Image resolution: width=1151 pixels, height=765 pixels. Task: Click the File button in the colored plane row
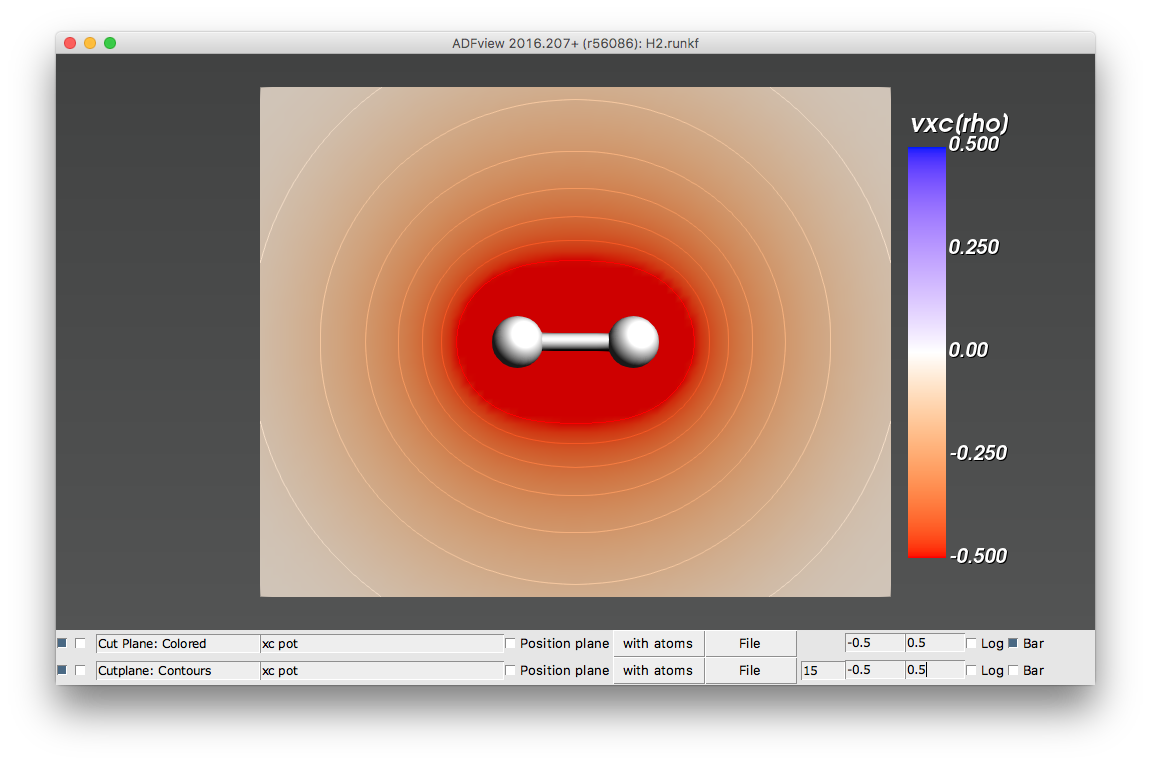pos(749,643)
